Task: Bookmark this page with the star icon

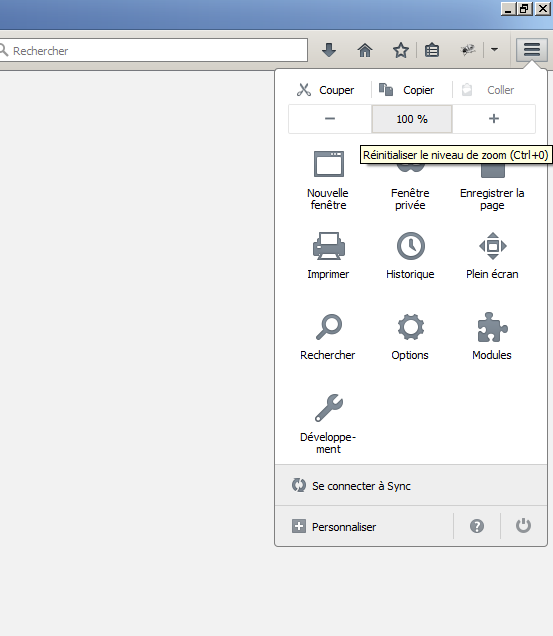Action: coord(400,50)
